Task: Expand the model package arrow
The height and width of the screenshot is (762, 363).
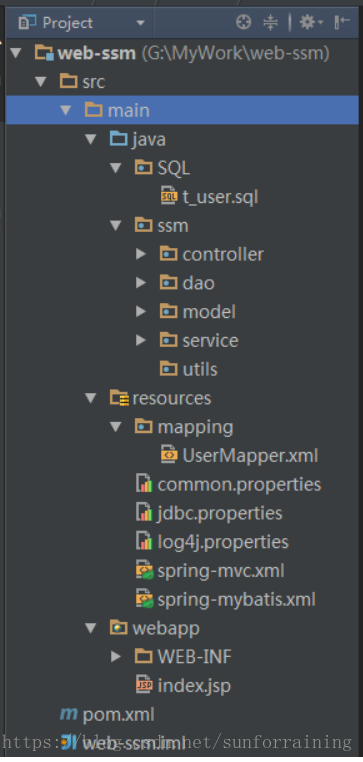Action: click(x=141, y=312)
